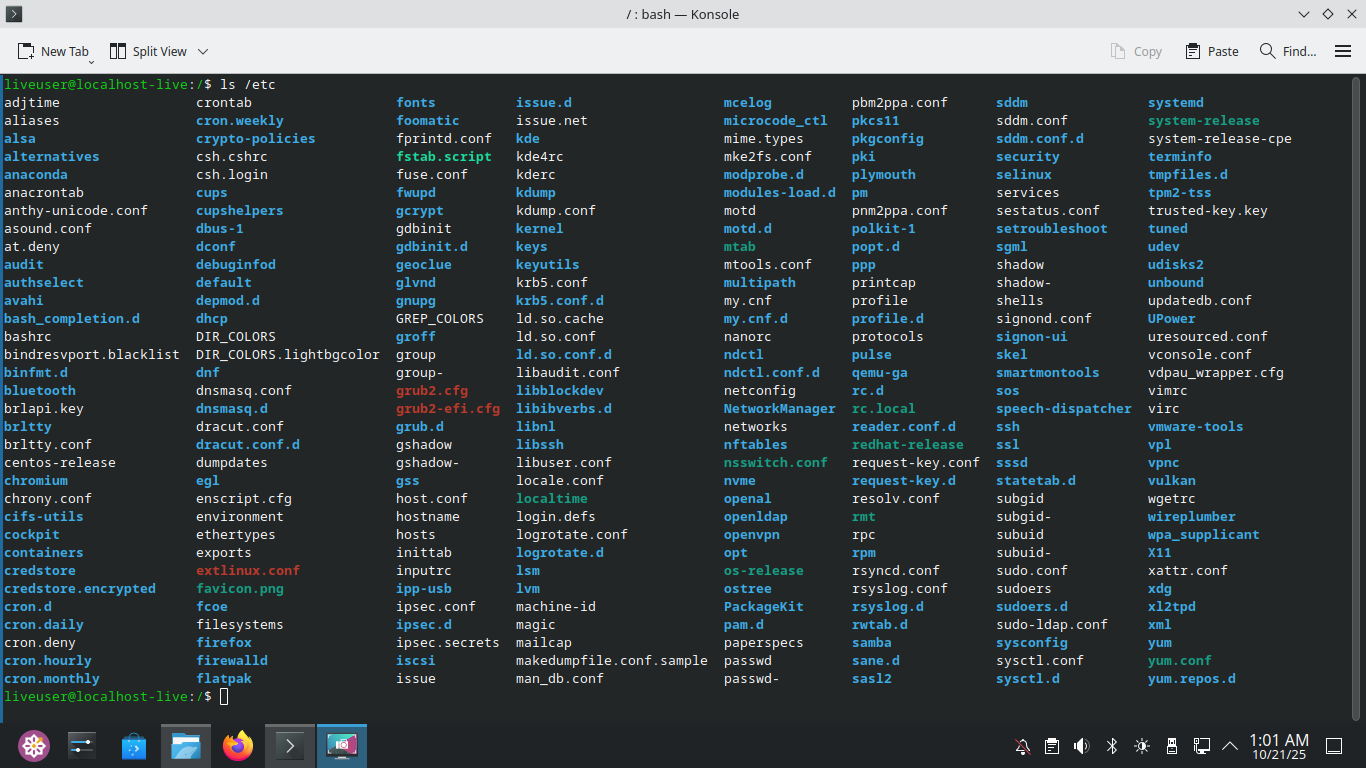Open a New Tab in Konsole
The image size is (1366, 768).
coord(54,51)
